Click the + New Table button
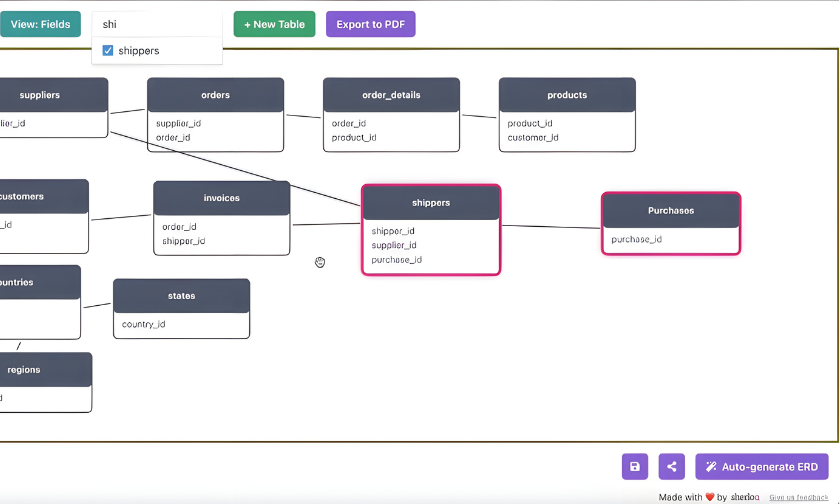Viewport: 840px width, 504px height. pyautogui.click(x=274, y=24)
